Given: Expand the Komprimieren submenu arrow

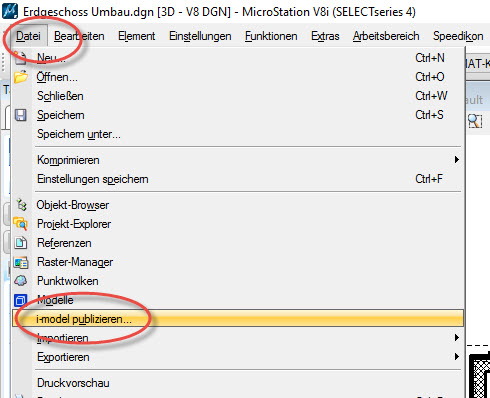Looking at the screenshot, I should click(x=457, y=160).
